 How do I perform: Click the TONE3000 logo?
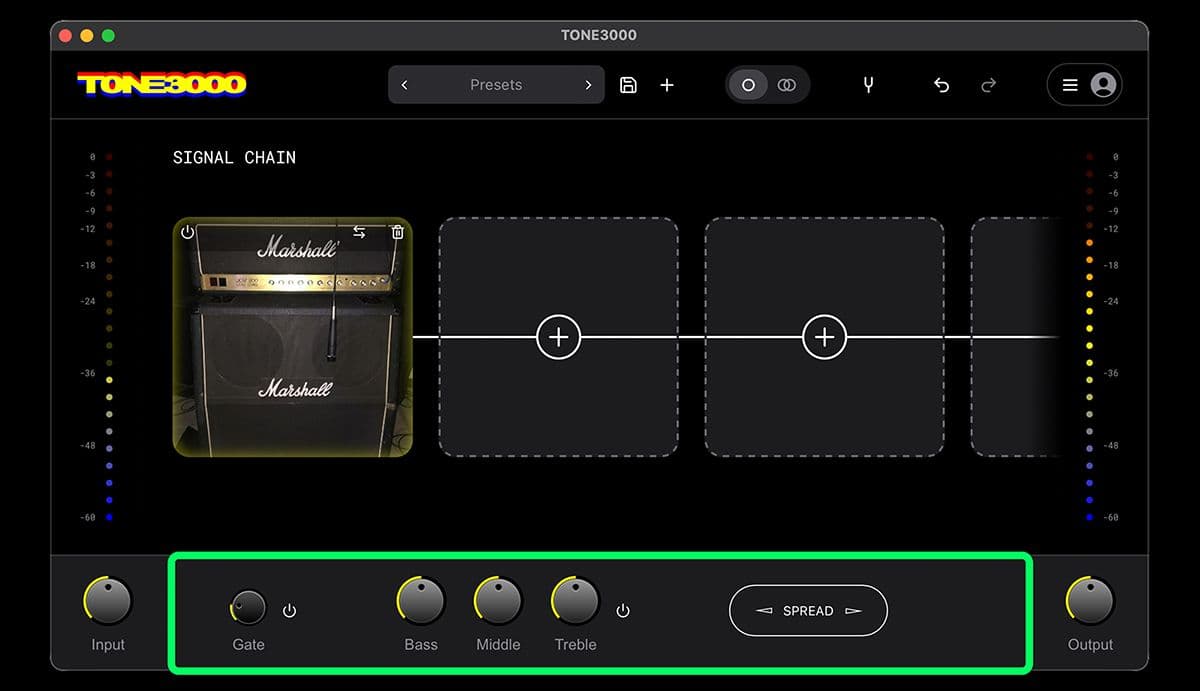pos(162,84)
